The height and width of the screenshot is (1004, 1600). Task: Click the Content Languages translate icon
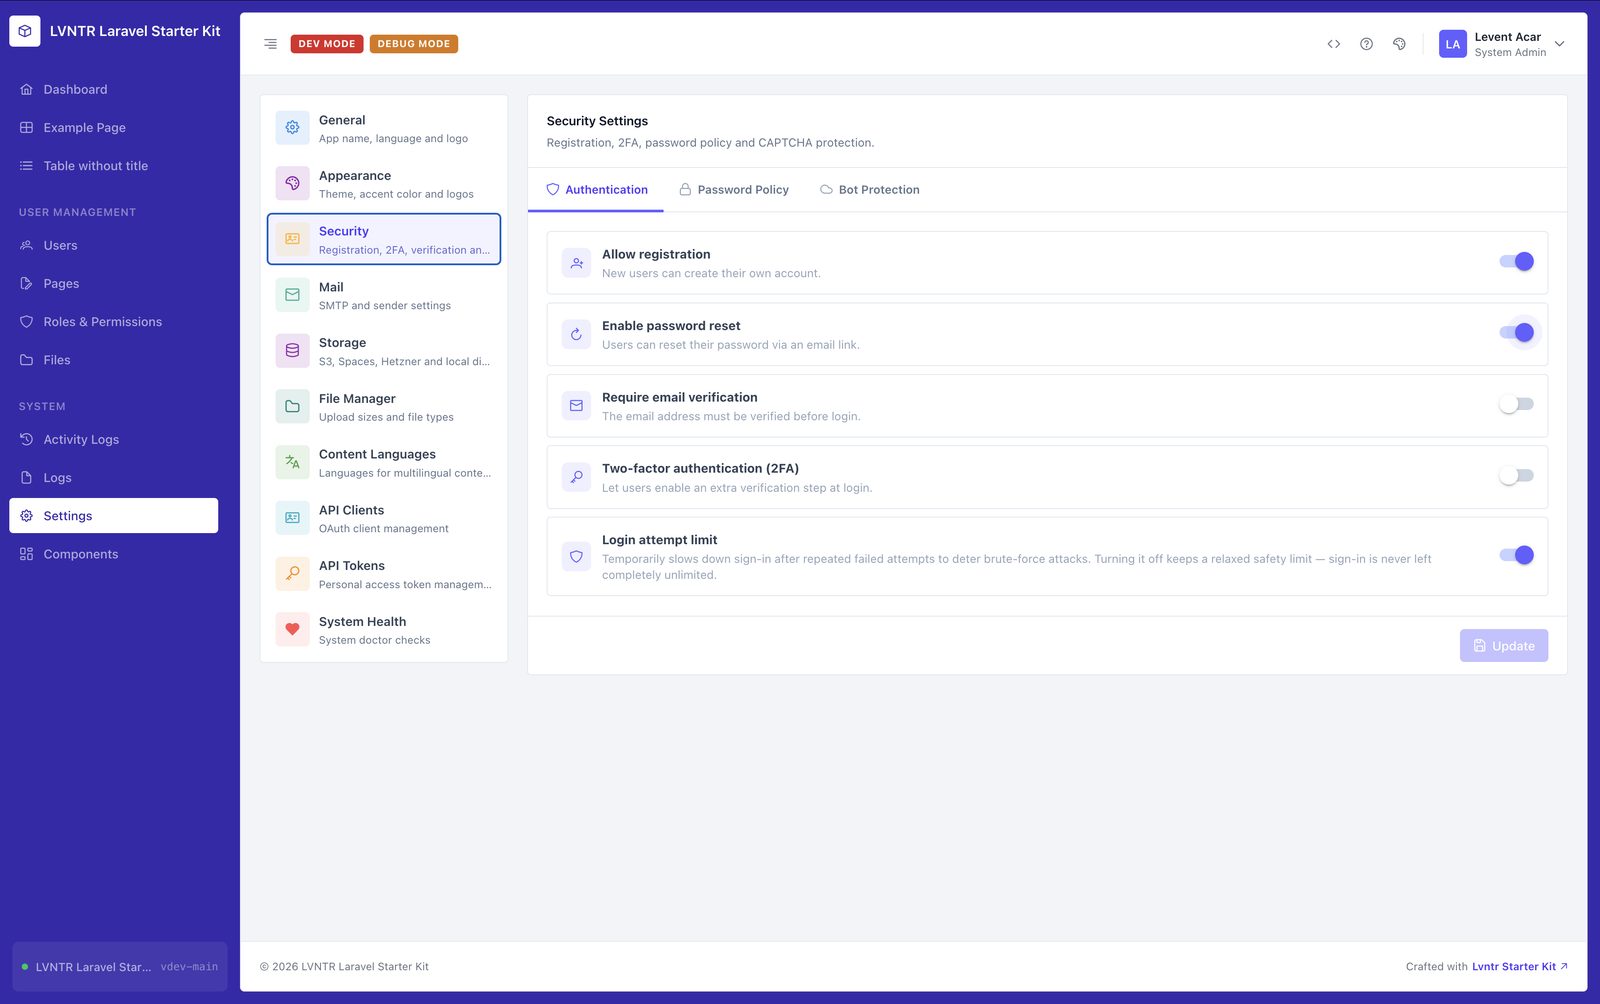coord(292,462)
